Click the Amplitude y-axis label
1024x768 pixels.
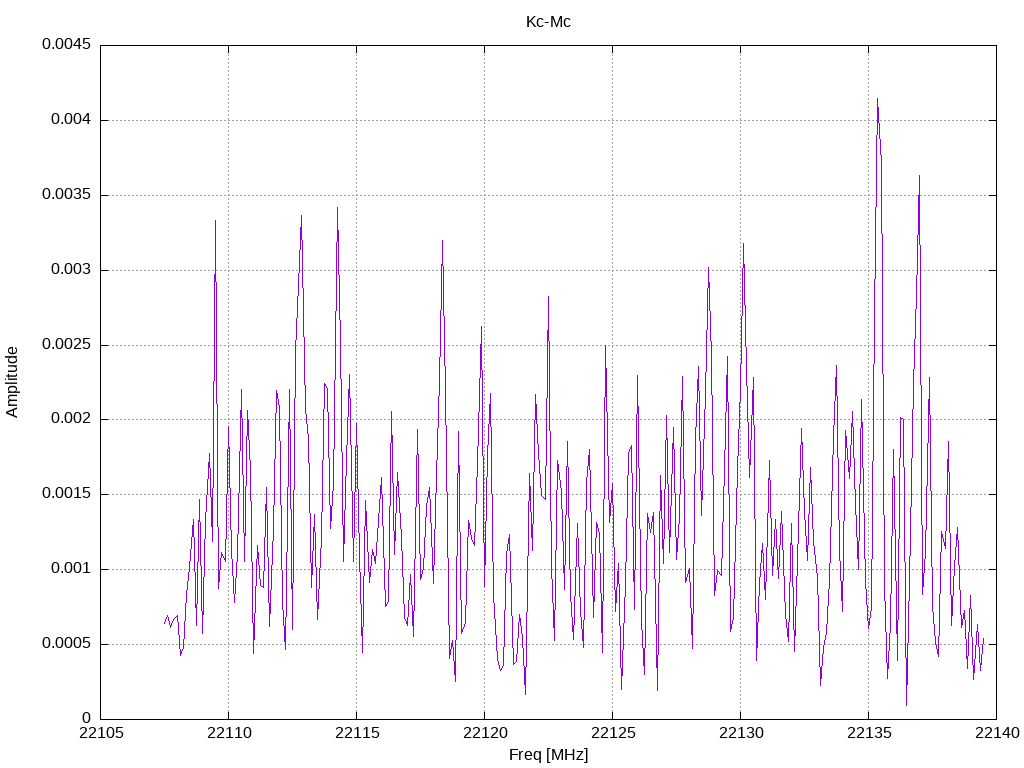point(12,382)
